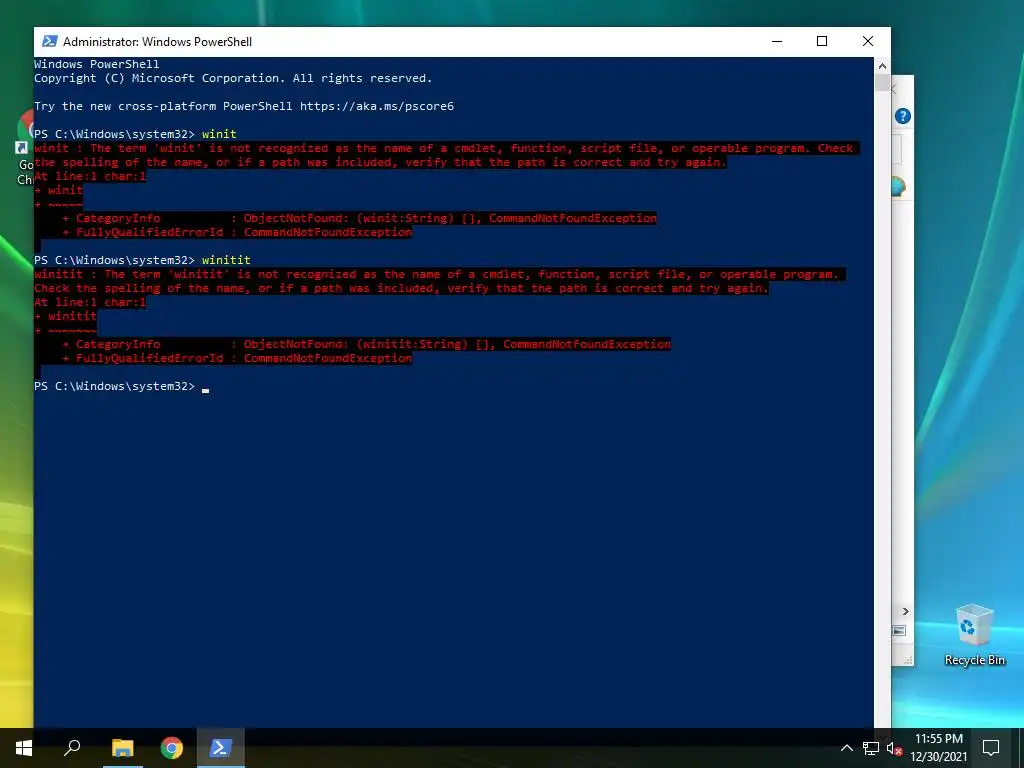Viewport: 1024px width, 768px height.
Task: Click the small picture icon in the background window
Action: [899, 631]
